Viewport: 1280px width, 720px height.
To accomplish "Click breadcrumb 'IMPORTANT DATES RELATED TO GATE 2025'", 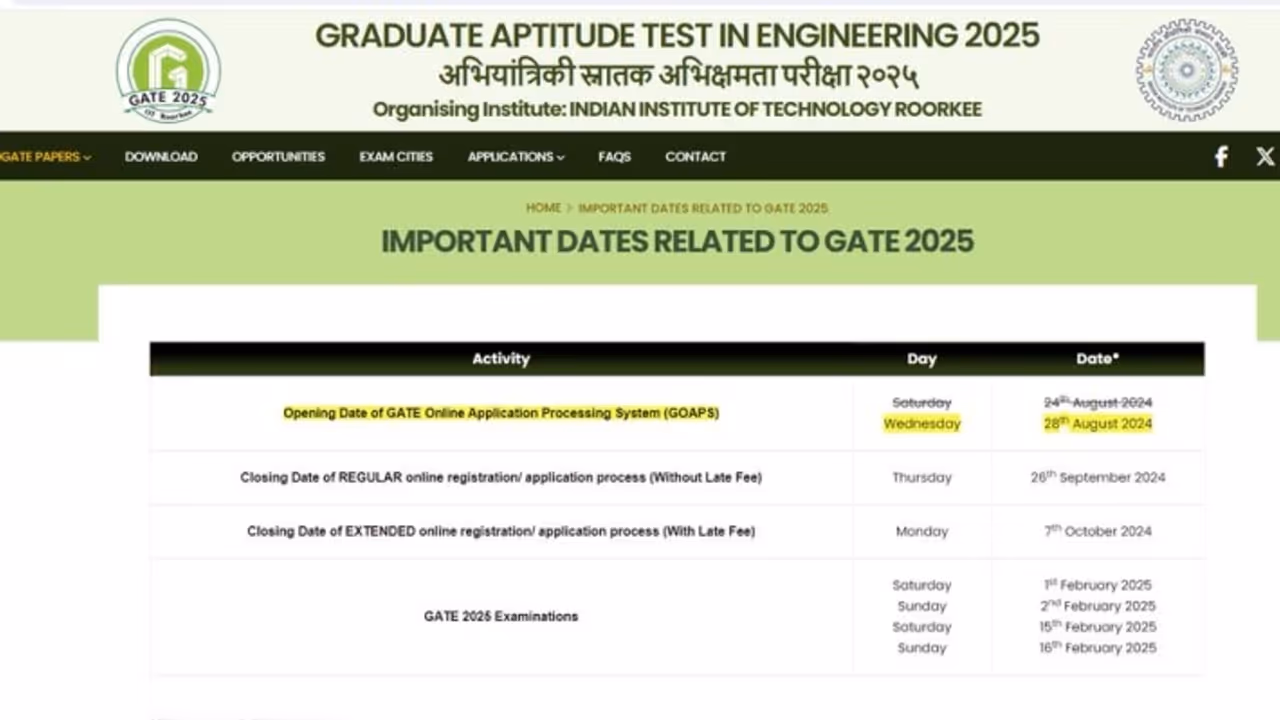I will (703, 208).
